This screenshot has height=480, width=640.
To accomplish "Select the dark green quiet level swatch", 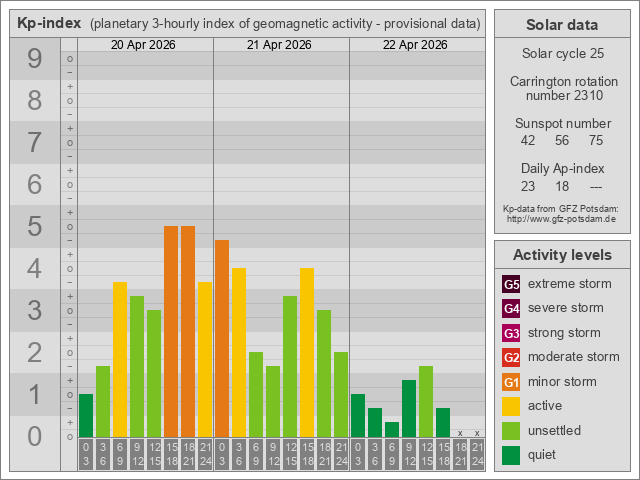I will point(511,455).
